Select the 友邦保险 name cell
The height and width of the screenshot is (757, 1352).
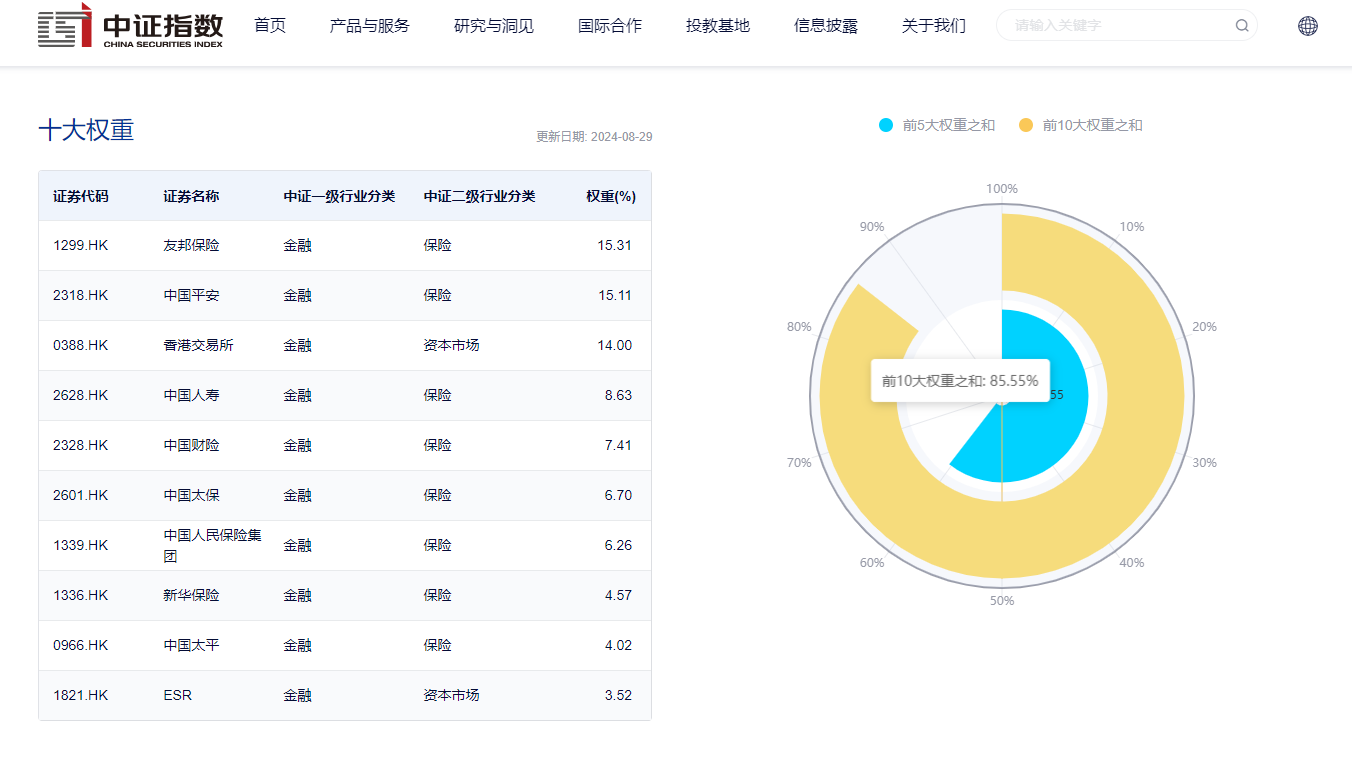(x=191, y=245)
